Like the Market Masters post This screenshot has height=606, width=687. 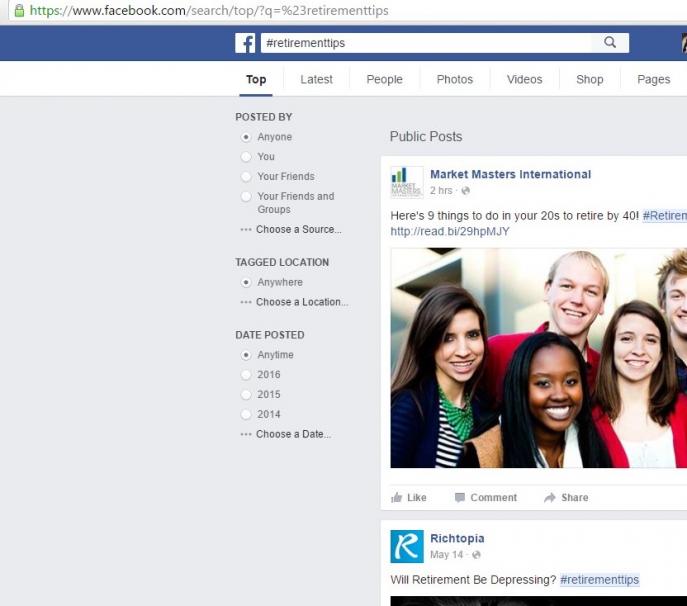point(408,497)
